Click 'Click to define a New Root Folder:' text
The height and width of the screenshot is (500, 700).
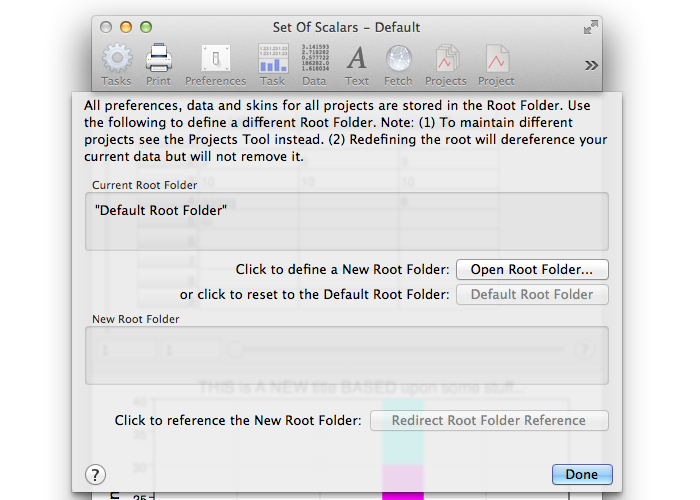(x=342, y=269)
